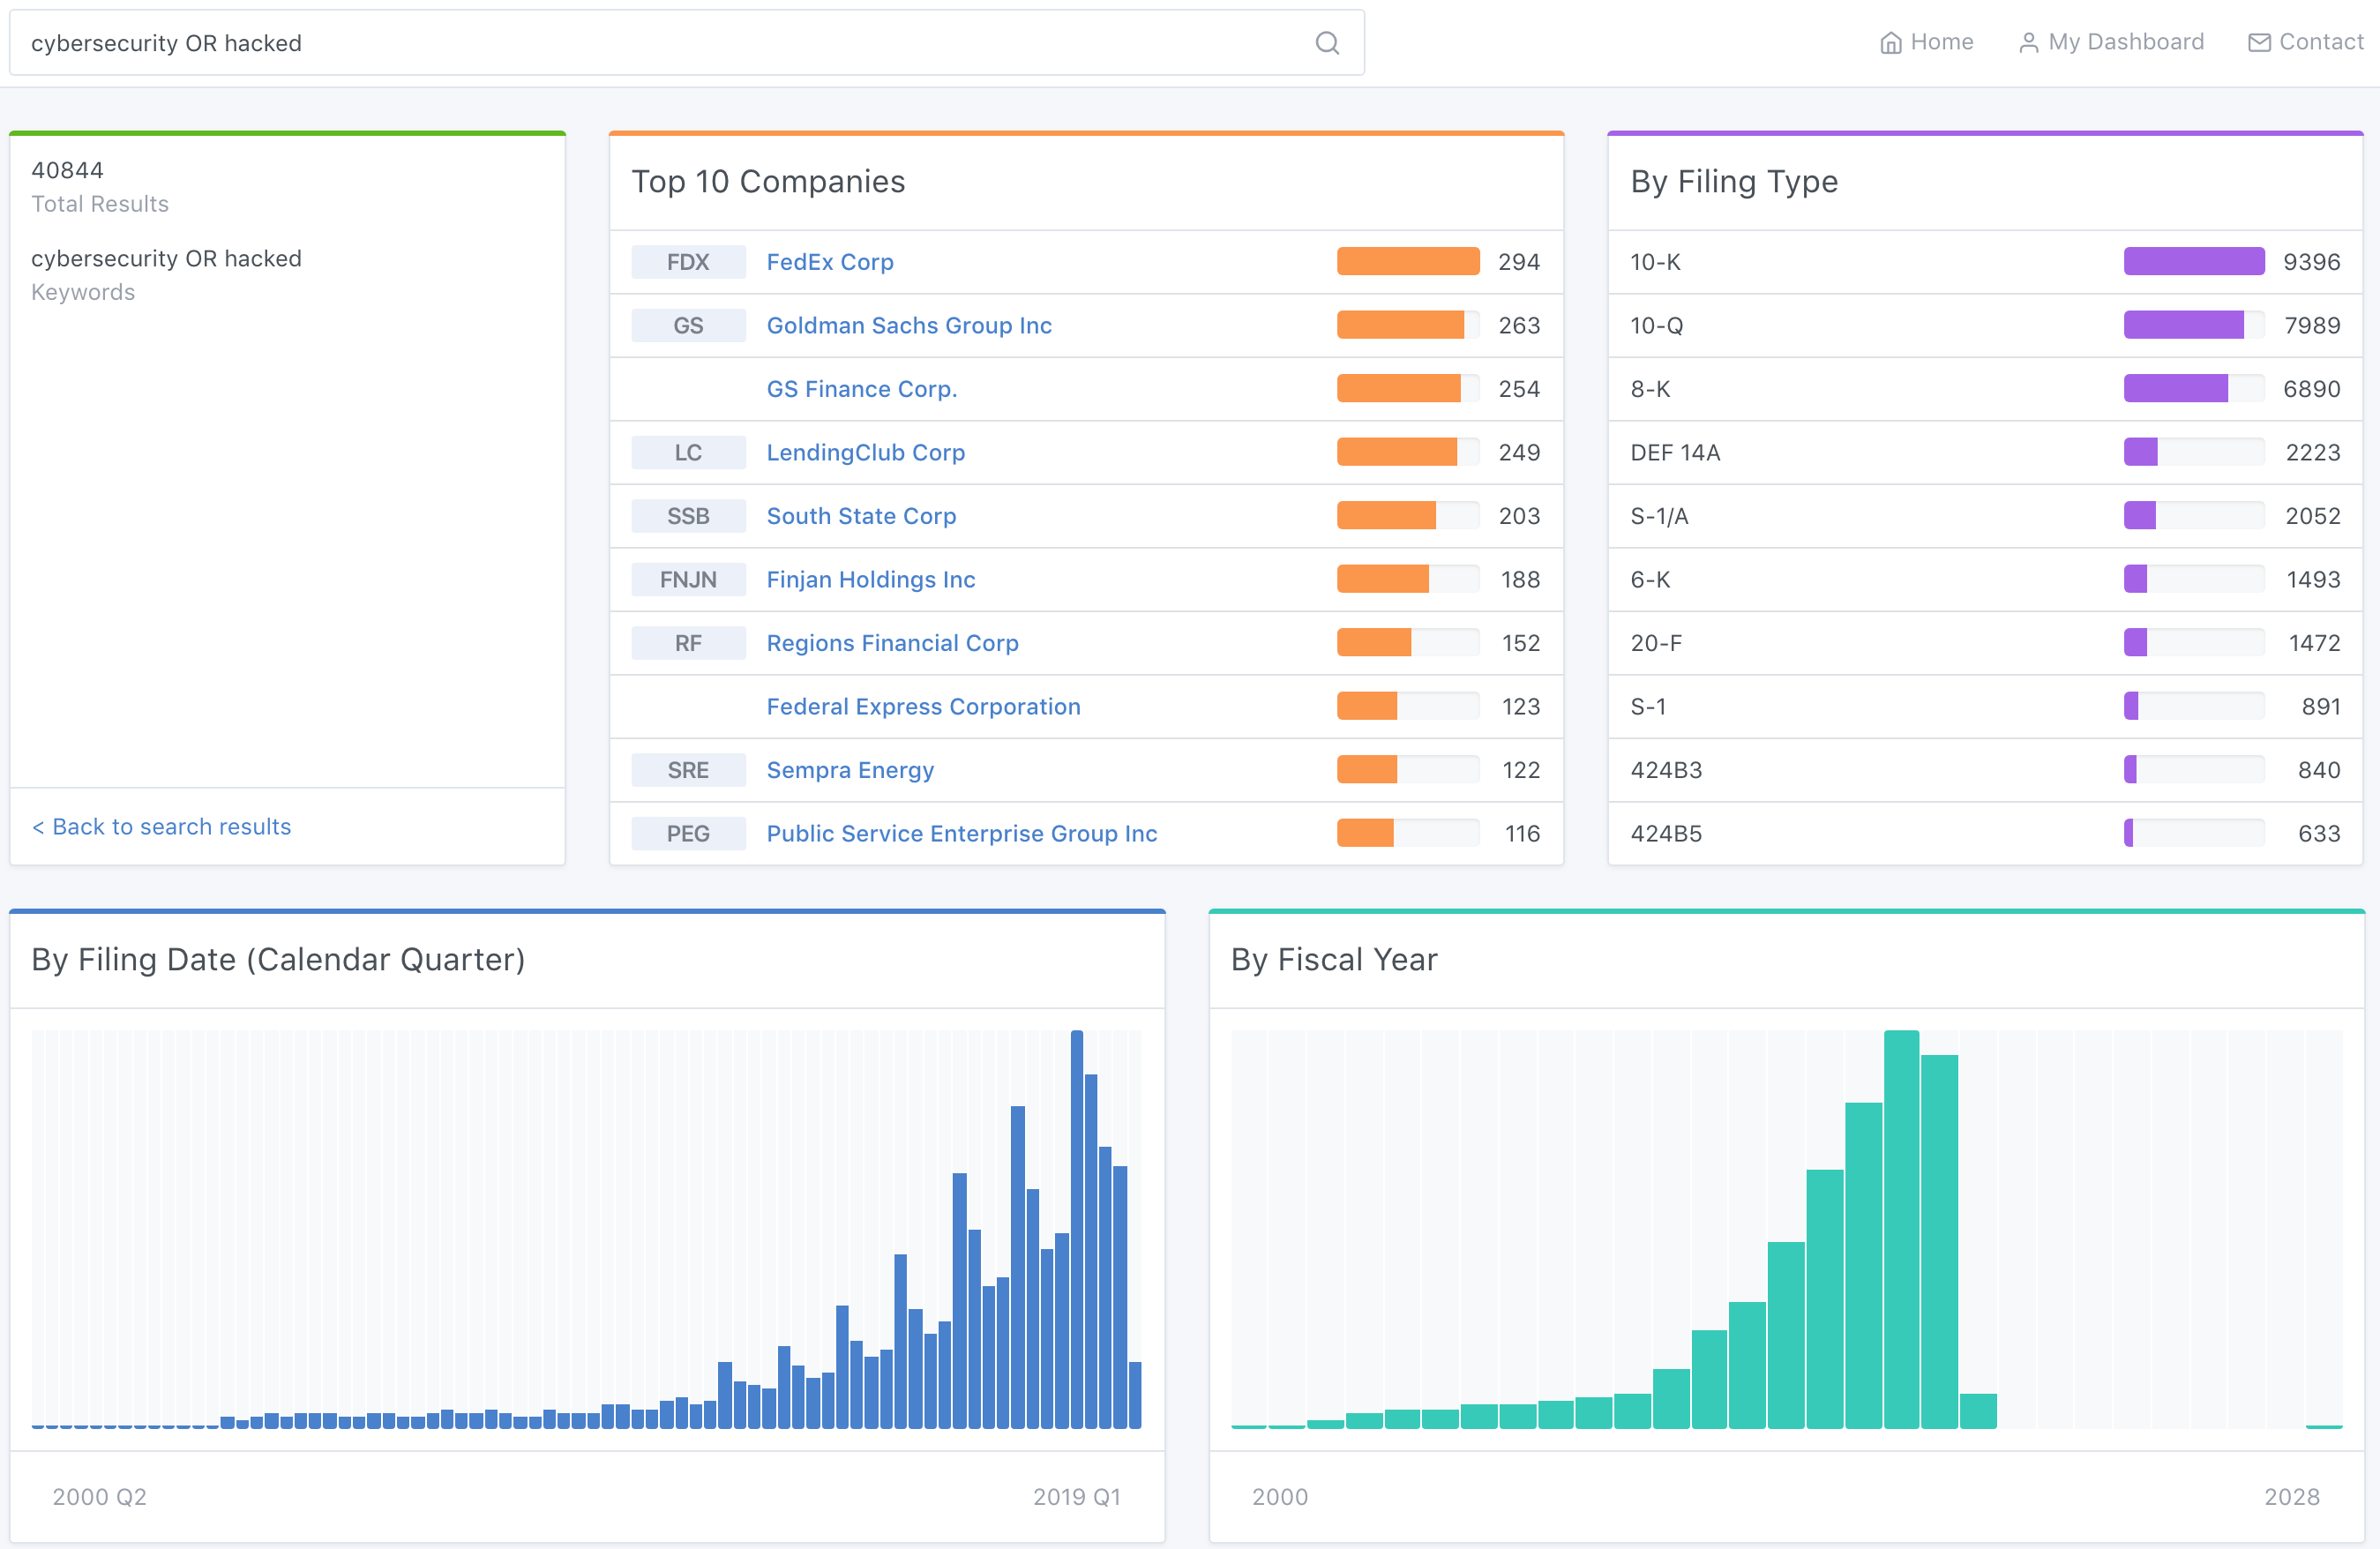Viewport: 2380px width, 1549px height.
Task: Click the search magnifier icon
Action: 1327,43
